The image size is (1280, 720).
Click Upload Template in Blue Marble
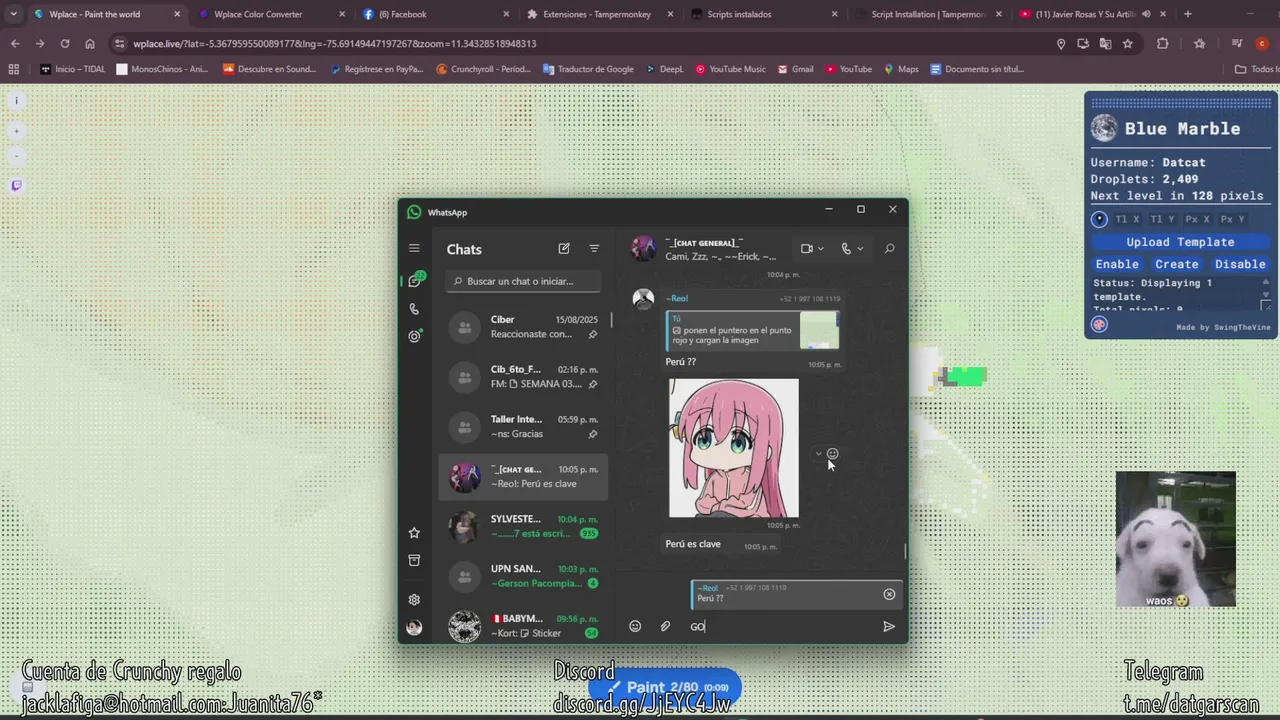1180,242
